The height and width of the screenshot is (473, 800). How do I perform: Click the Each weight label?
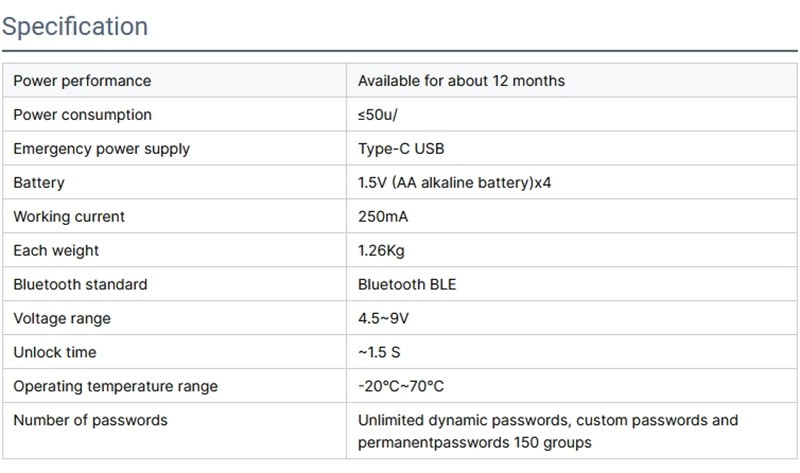tap(56, 251)
